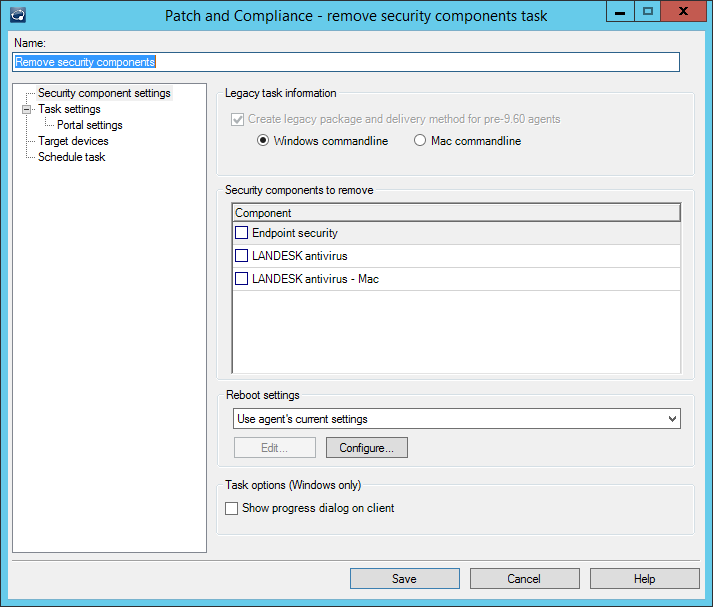
Task: Click the Endpoint security row text
Action: pos(295,233)
